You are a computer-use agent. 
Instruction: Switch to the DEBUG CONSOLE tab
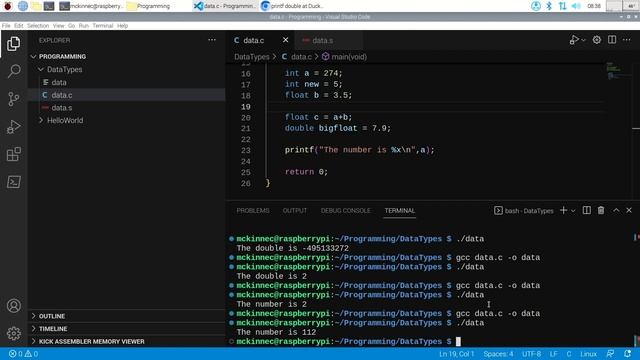coord(345,211)
